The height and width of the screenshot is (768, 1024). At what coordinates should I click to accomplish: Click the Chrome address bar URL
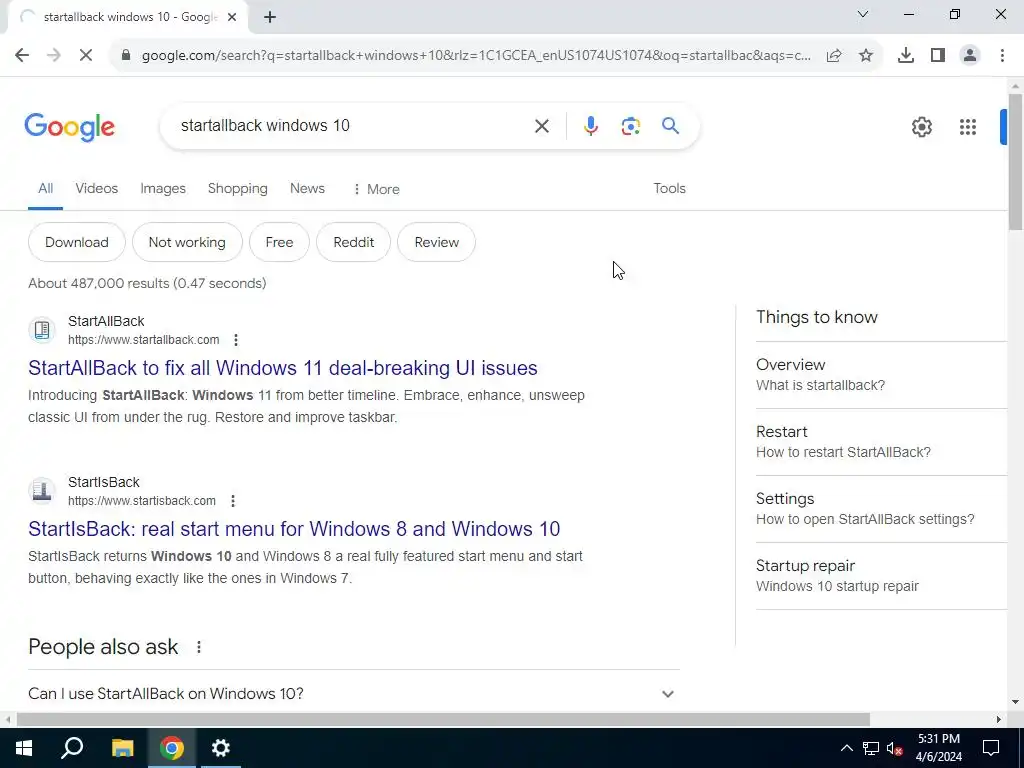coord(476,56)
